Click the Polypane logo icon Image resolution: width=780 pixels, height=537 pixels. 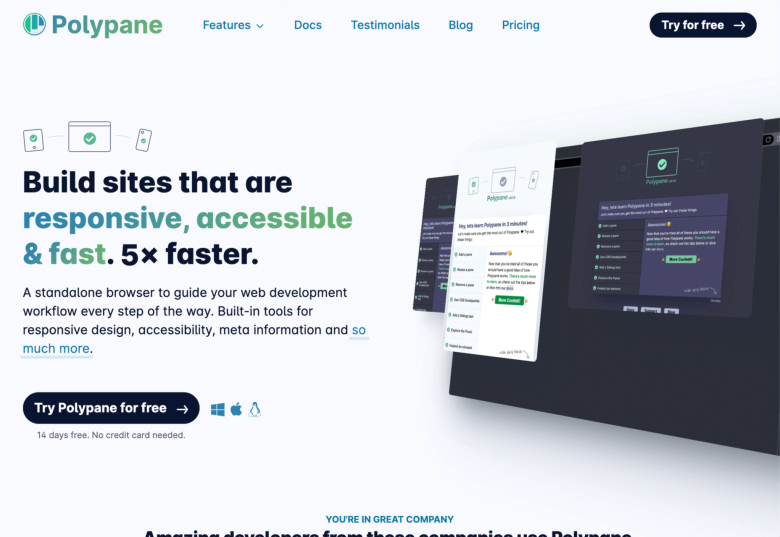pyautogui.click(x=34, y=24)
